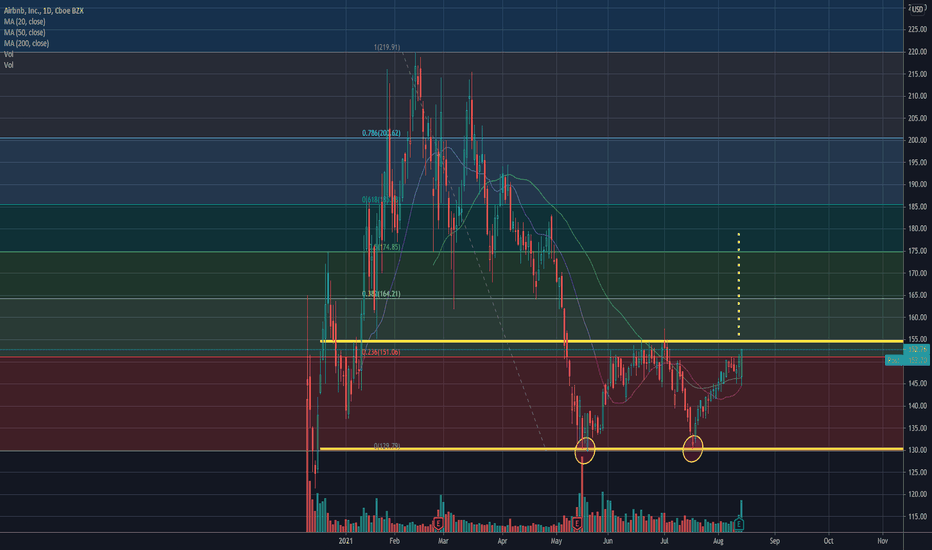Click the red earnings marker near March

click(438, 524)
